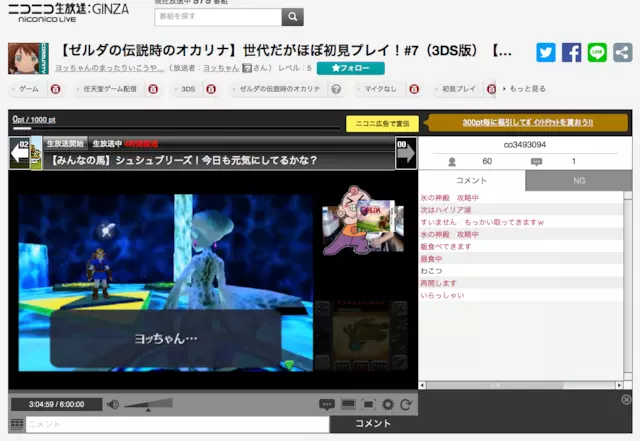This screenshot has height=441, width=640.
Task: Go to next channel with right arrow
Action: coord(406,153)
